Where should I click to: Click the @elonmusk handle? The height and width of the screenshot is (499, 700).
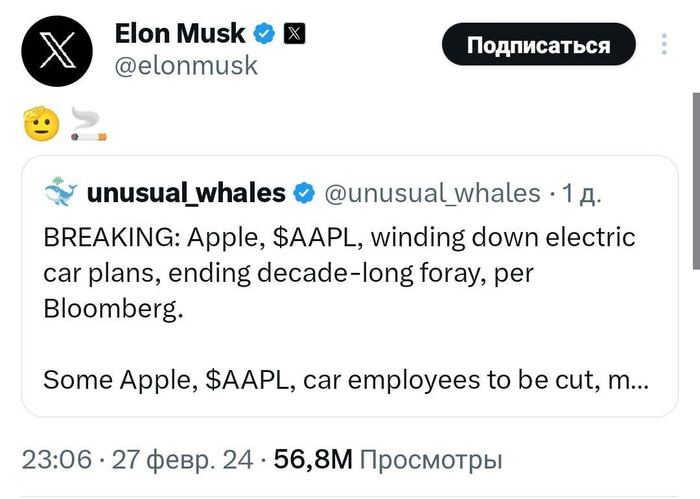pyautogui.click(x=187, y=66)
